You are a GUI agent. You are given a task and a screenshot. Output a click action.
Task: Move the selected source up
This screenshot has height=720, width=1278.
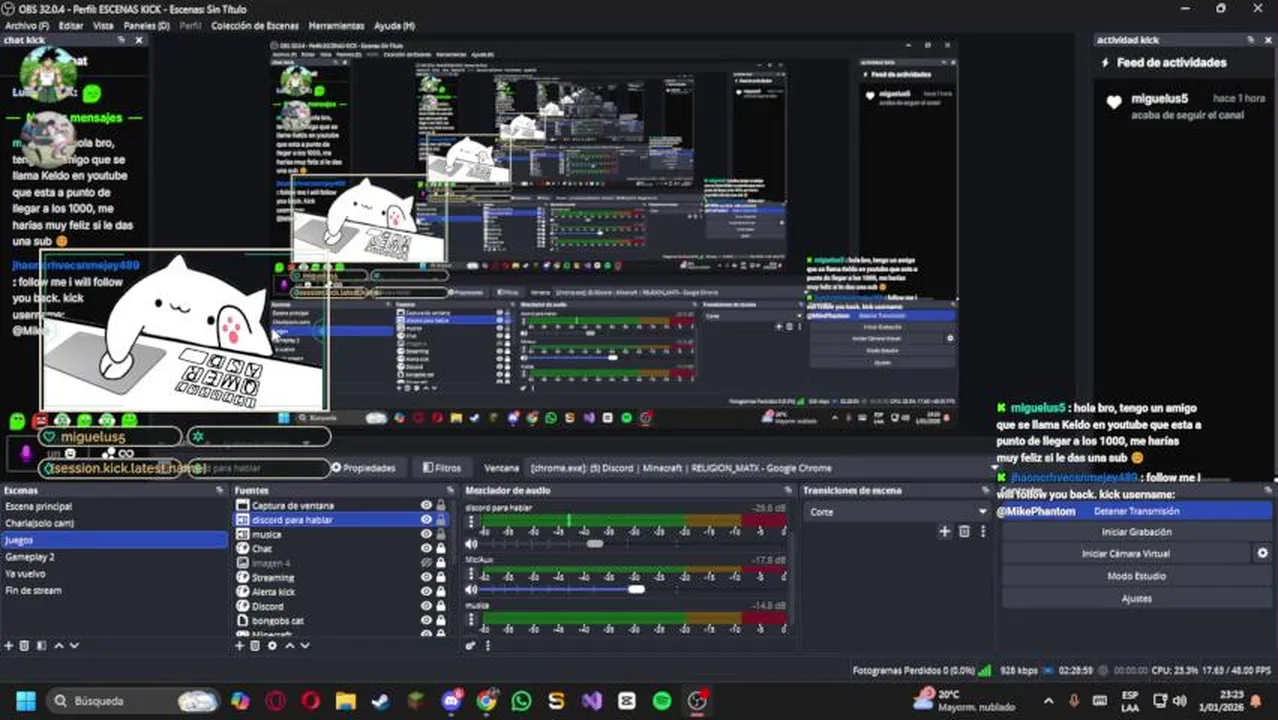[x=289, y=646]
